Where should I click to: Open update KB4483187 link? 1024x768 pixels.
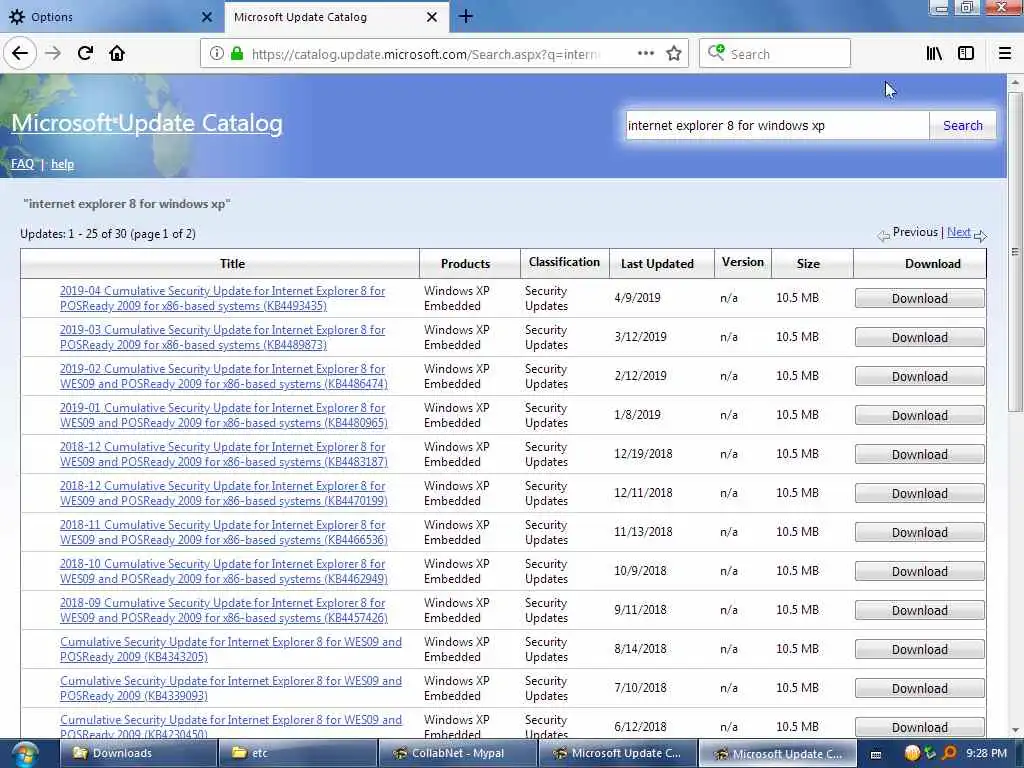tap(223, 455)
